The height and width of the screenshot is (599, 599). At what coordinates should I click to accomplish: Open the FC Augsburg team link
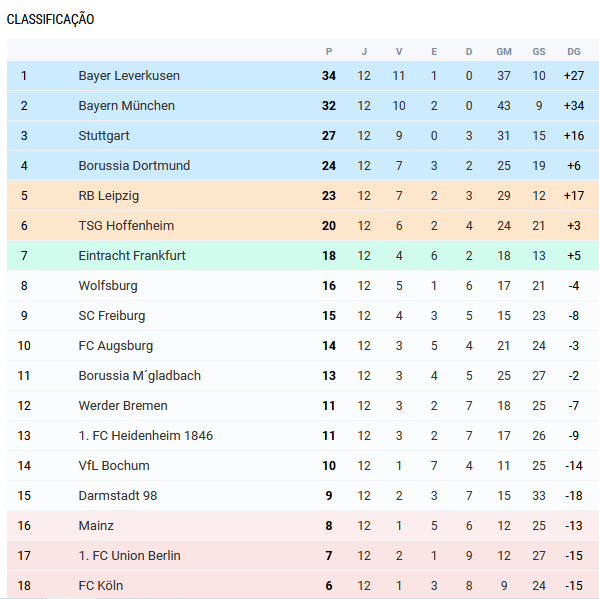click(x=115, y=346)
